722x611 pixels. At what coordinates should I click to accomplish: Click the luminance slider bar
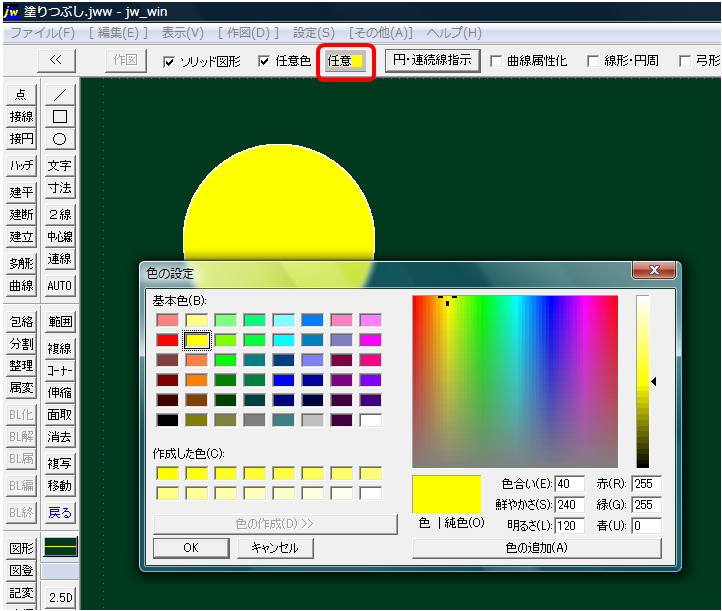tap(642, 380)
